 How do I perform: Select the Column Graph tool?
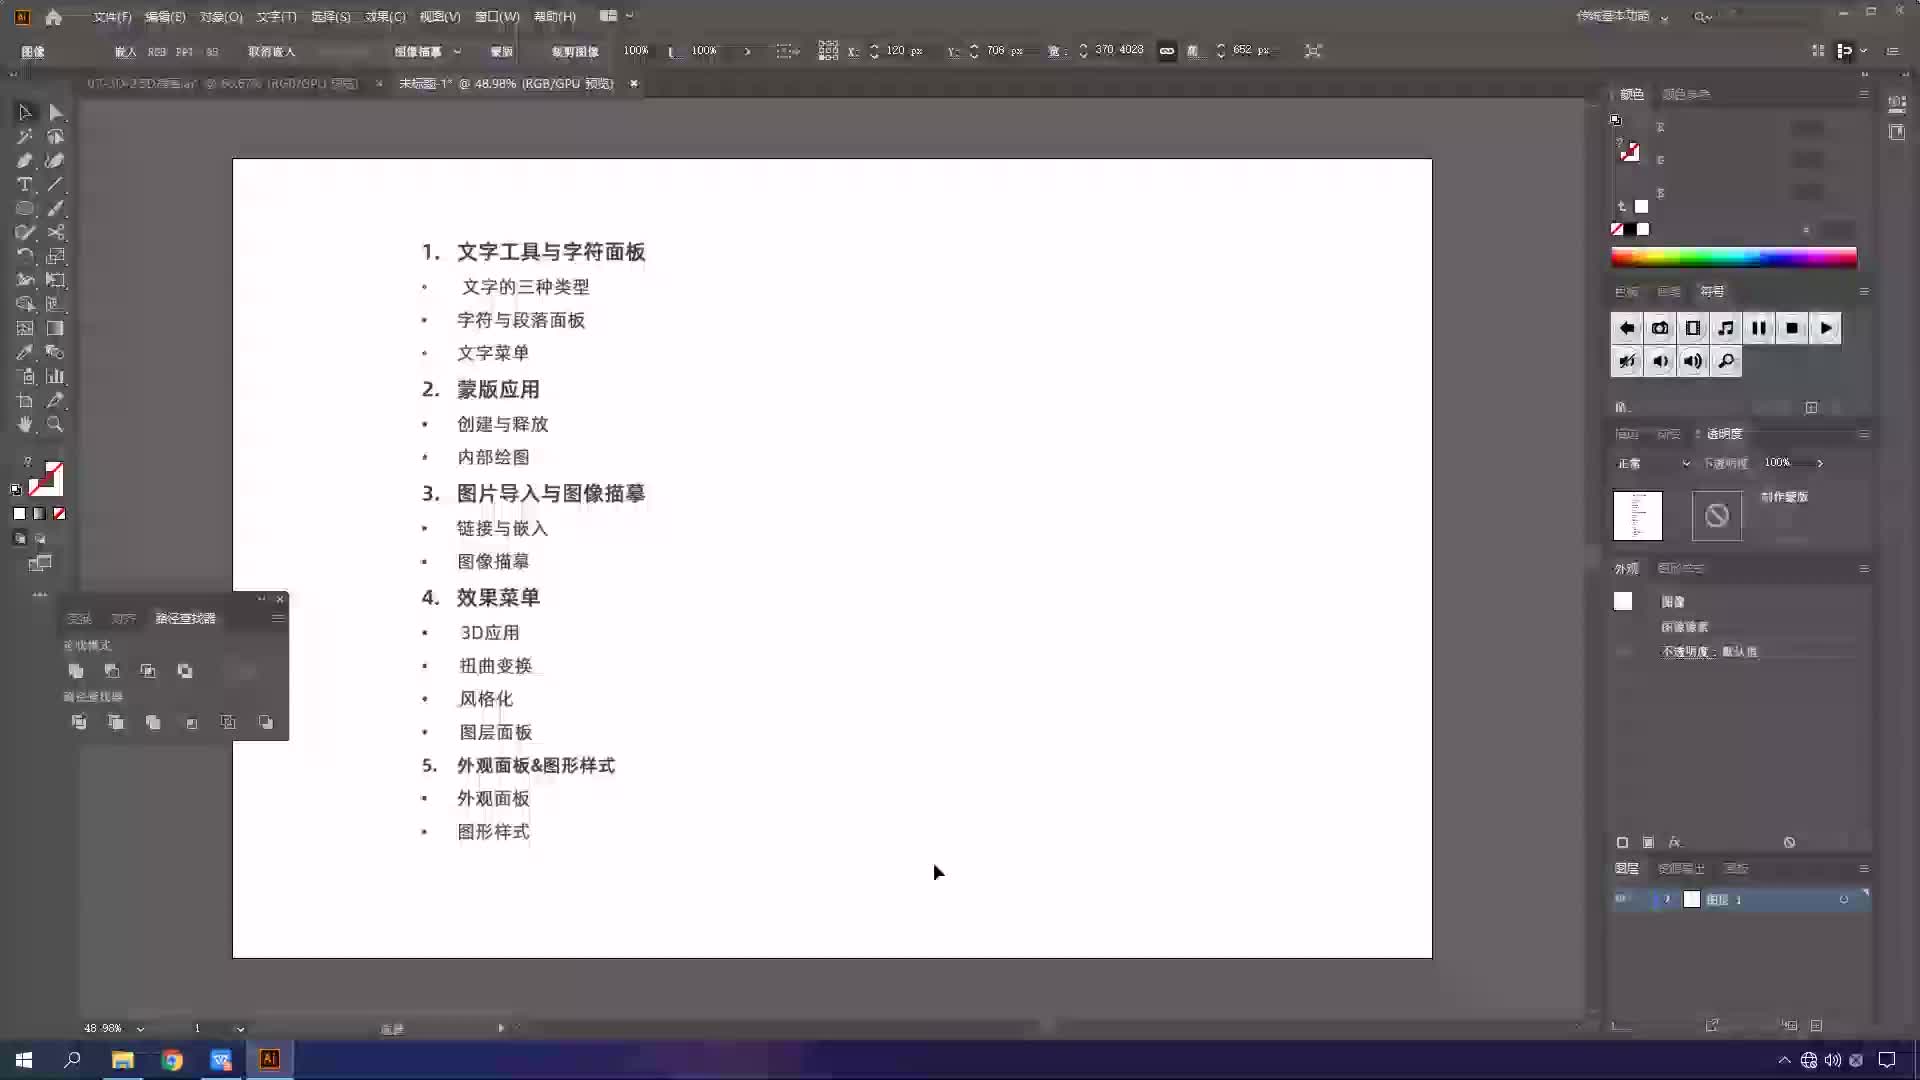(x=56, y=376)
